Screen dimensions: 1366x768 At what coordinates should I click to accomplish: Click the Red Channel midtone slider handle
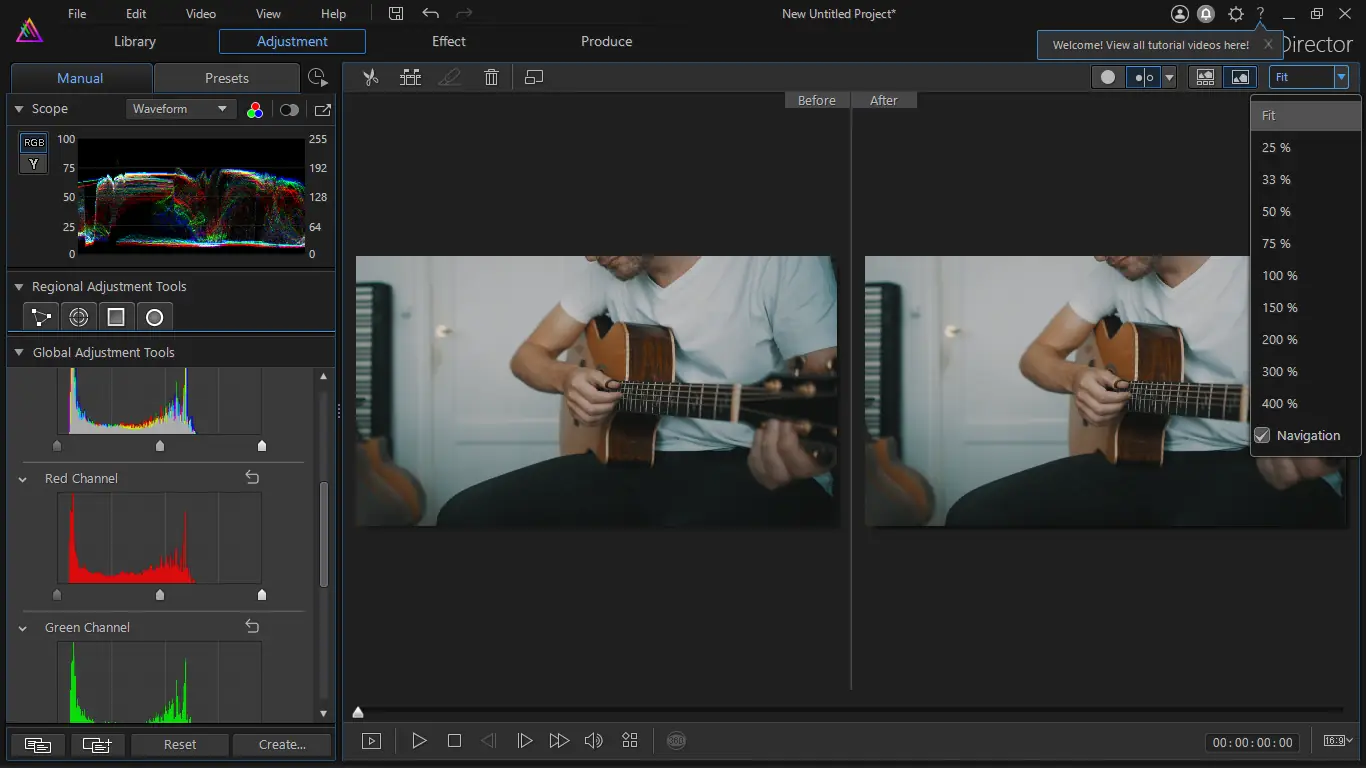point(160,595)
